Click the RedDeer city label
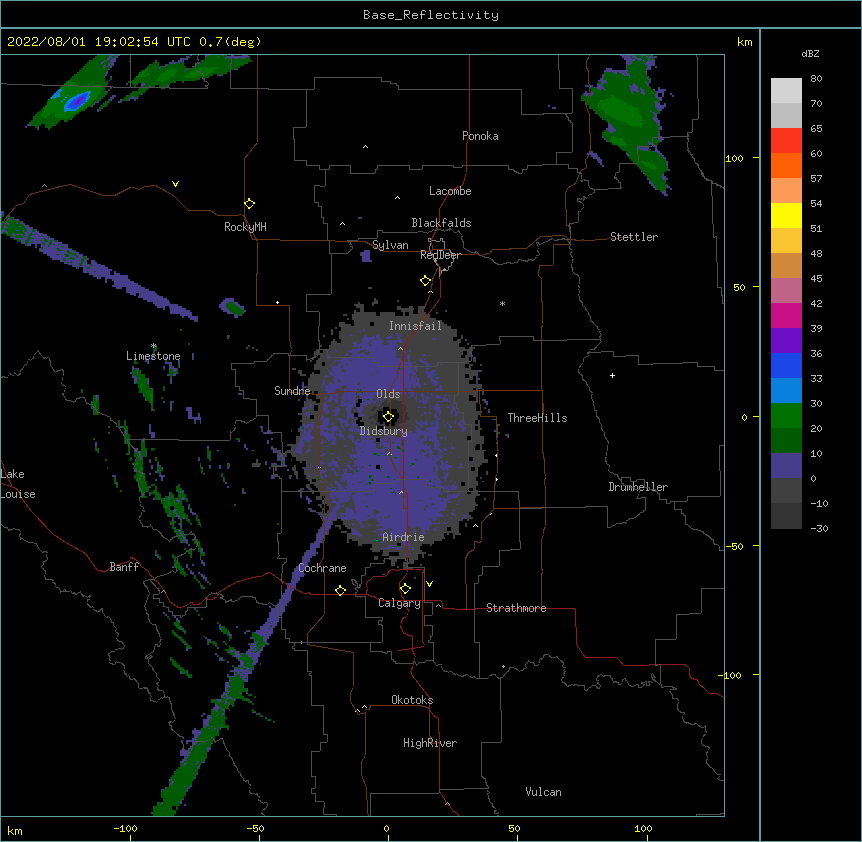The height and width of the screenshot is (842, 862). coord(440,255)
